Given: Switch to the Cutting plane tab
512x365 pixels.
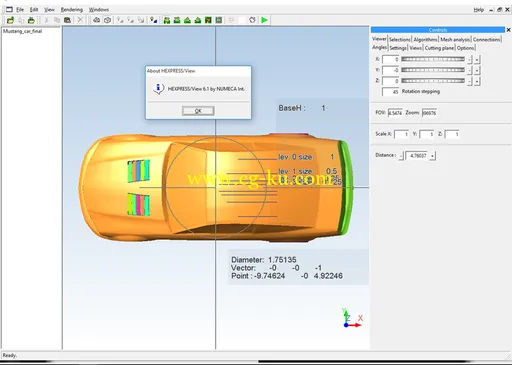Looking at the screenshot, I should tap(439, 48).
